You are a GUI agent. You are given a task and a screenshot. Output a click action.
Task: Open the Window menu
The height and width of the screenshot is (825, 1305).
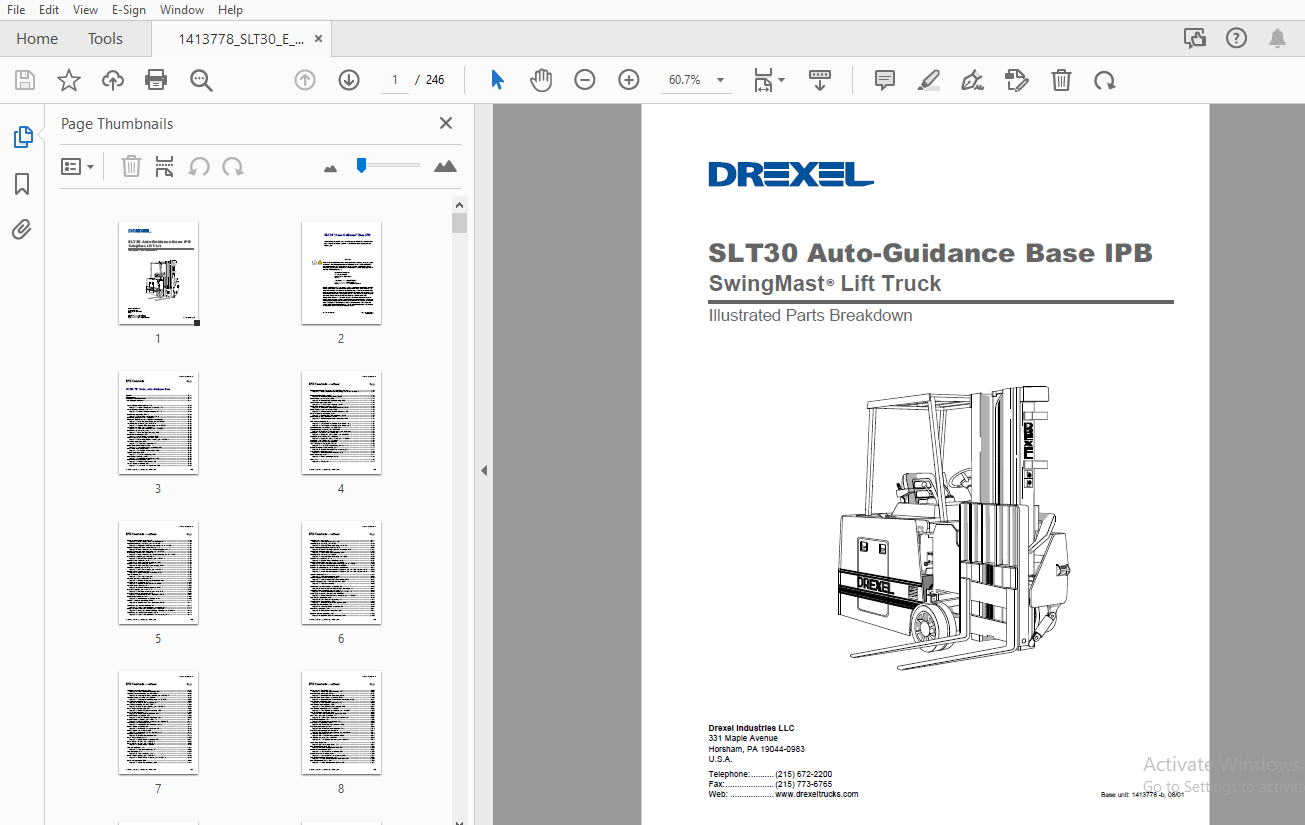coord(182,9)
